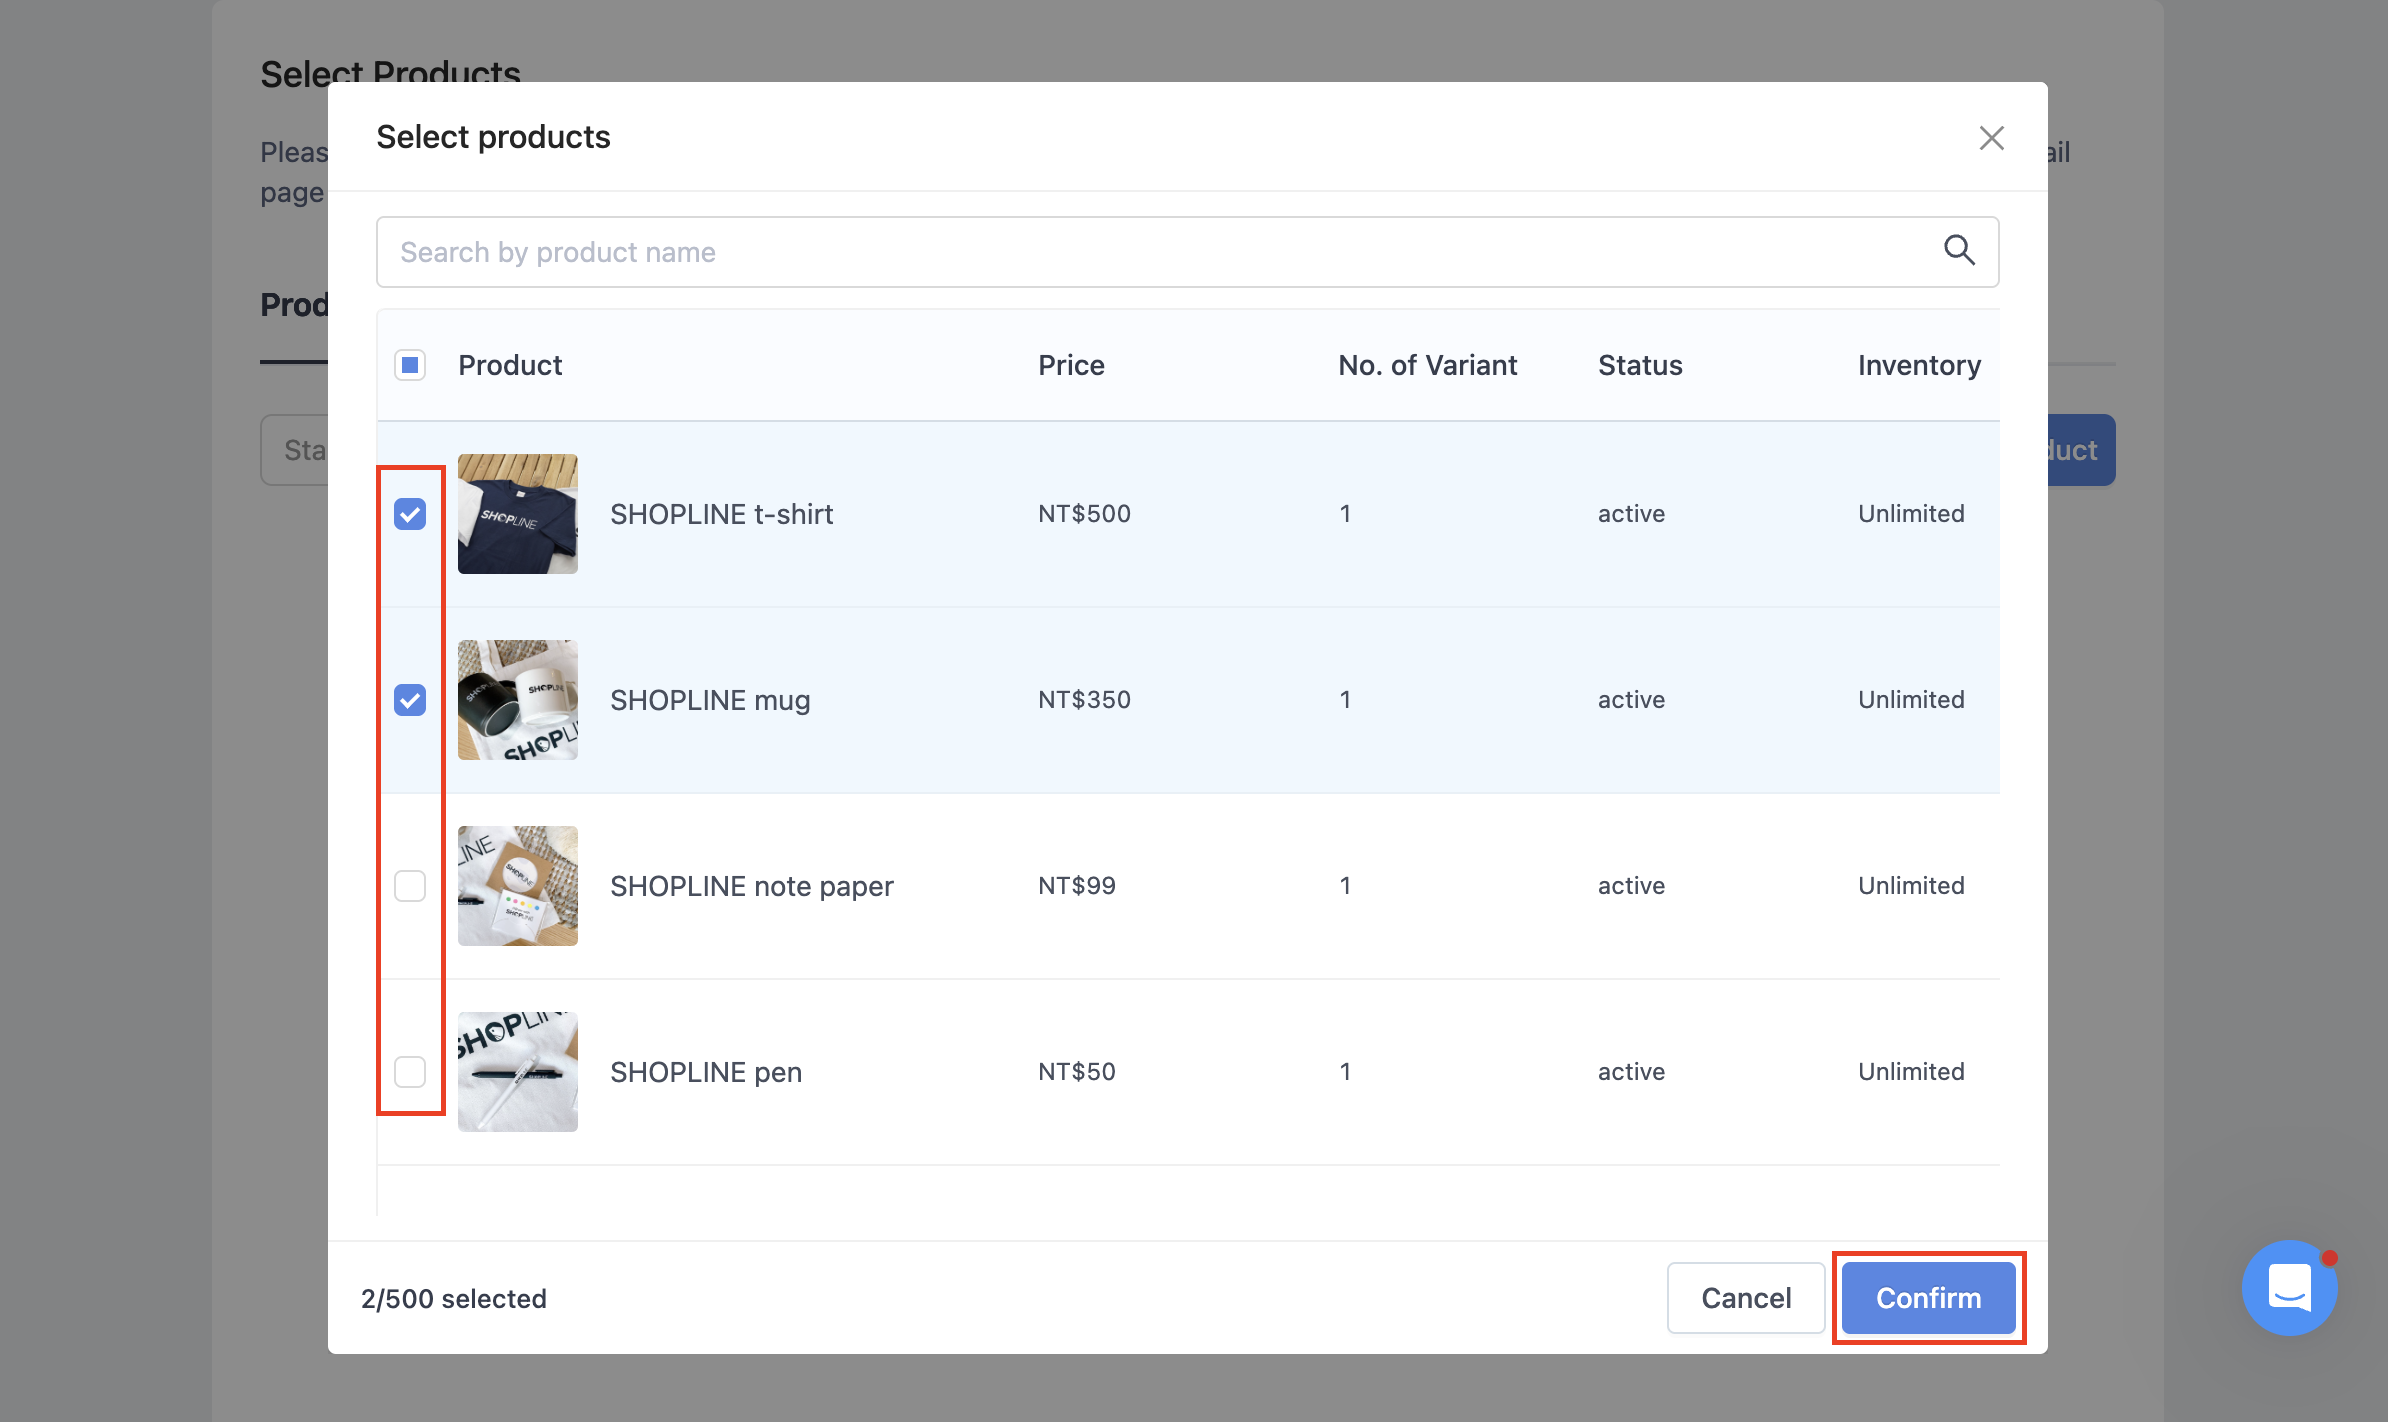This screenshot has height=1422, width=2388.
Task: Click the NT$50 price cell
Action: [1077, 1072]
